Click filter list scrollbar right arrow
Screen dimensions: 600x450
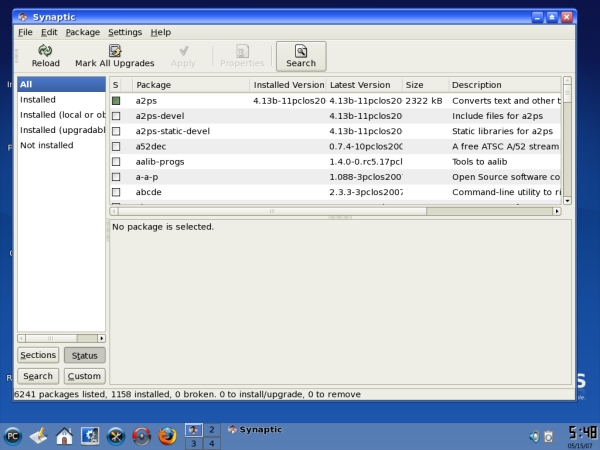click(101, 338)
